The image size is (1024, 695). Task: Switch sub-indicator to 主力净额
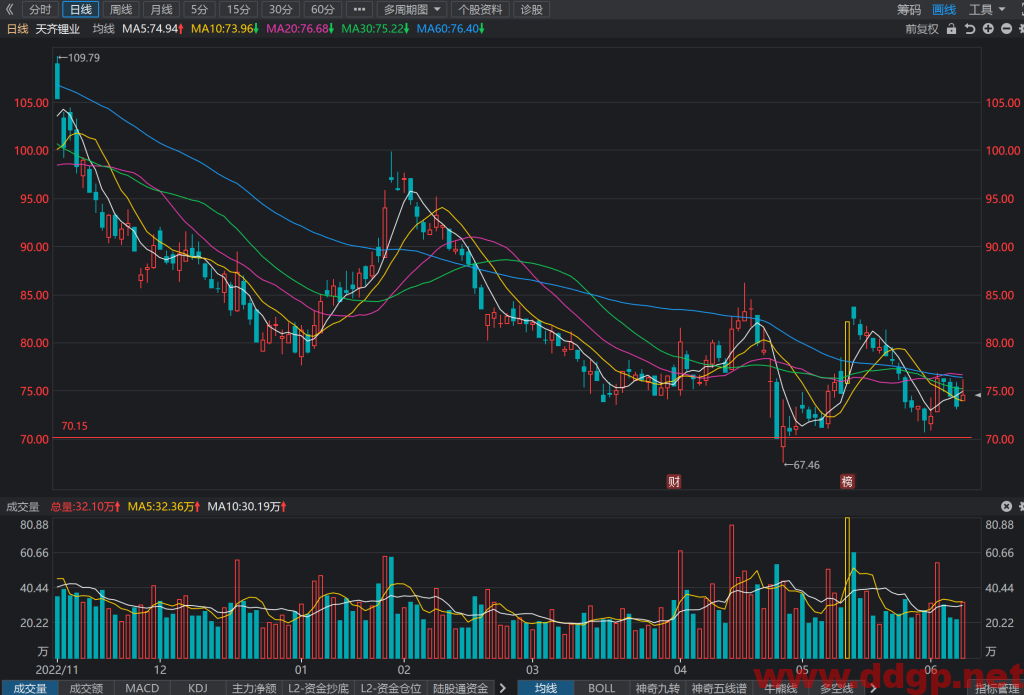click(254, 688)
